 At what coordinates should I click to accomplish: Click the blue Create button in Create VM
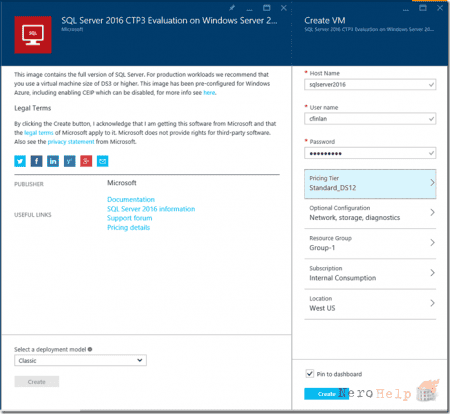[326, 394]
